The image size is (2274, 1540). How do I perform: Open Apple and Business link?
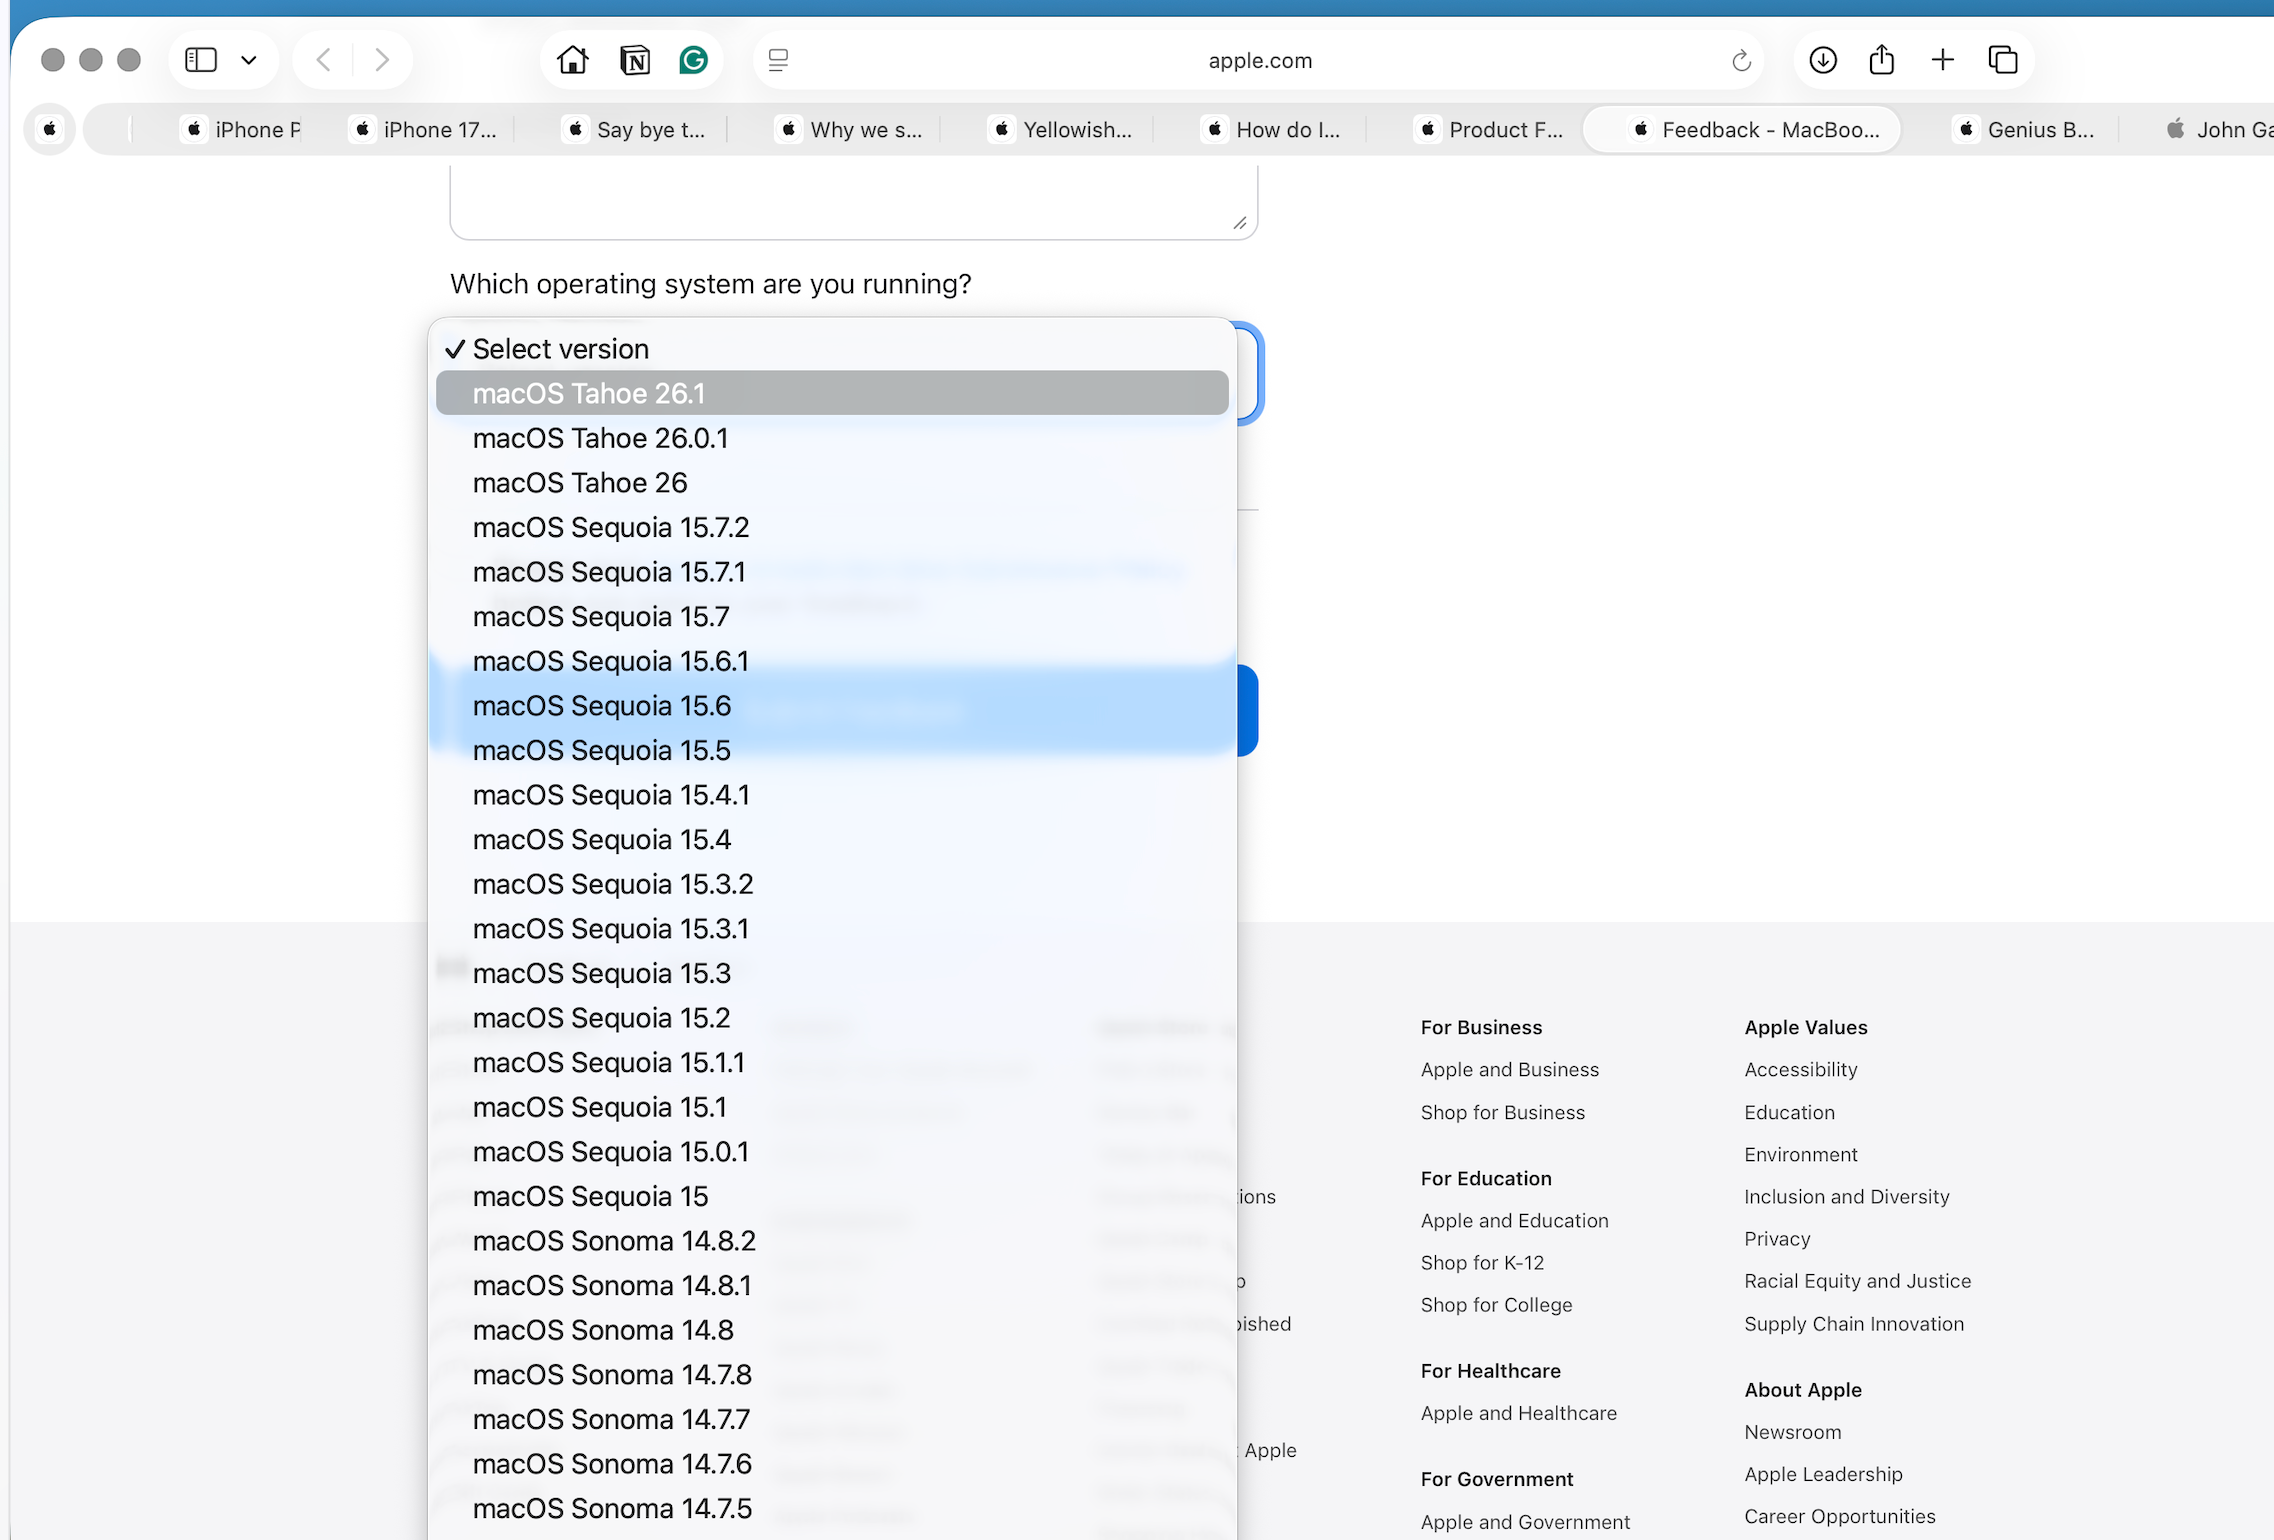click(1509, 1069)
